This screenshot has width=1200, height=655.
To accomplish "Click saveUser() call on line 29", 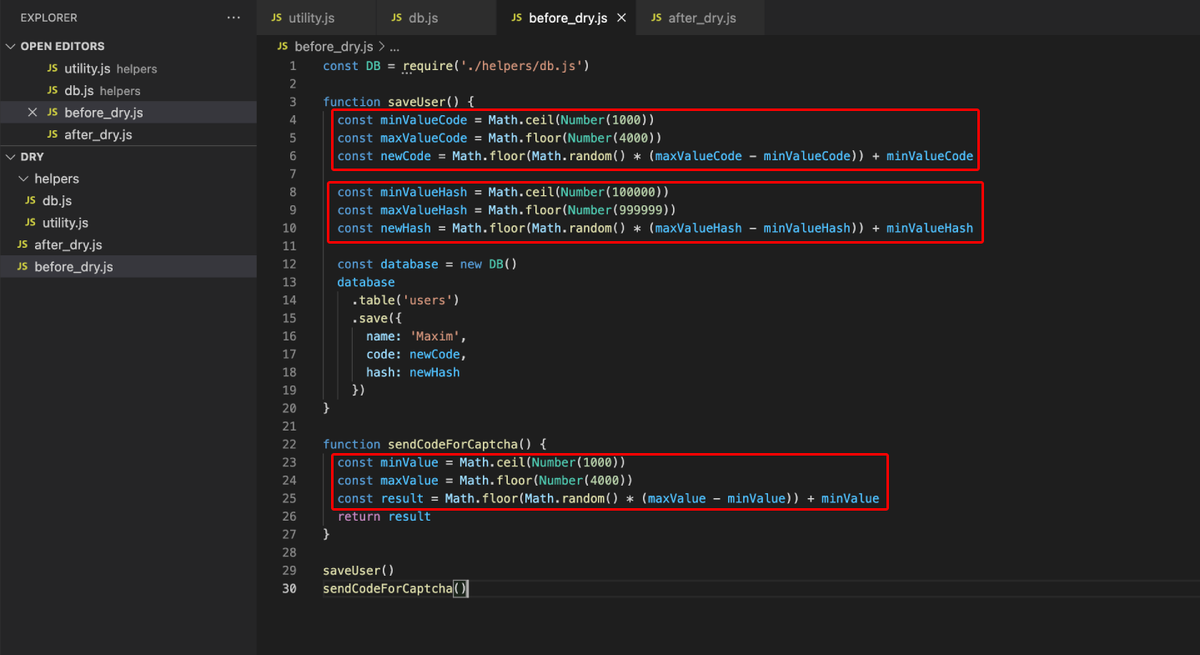I will tap(358, 570).
